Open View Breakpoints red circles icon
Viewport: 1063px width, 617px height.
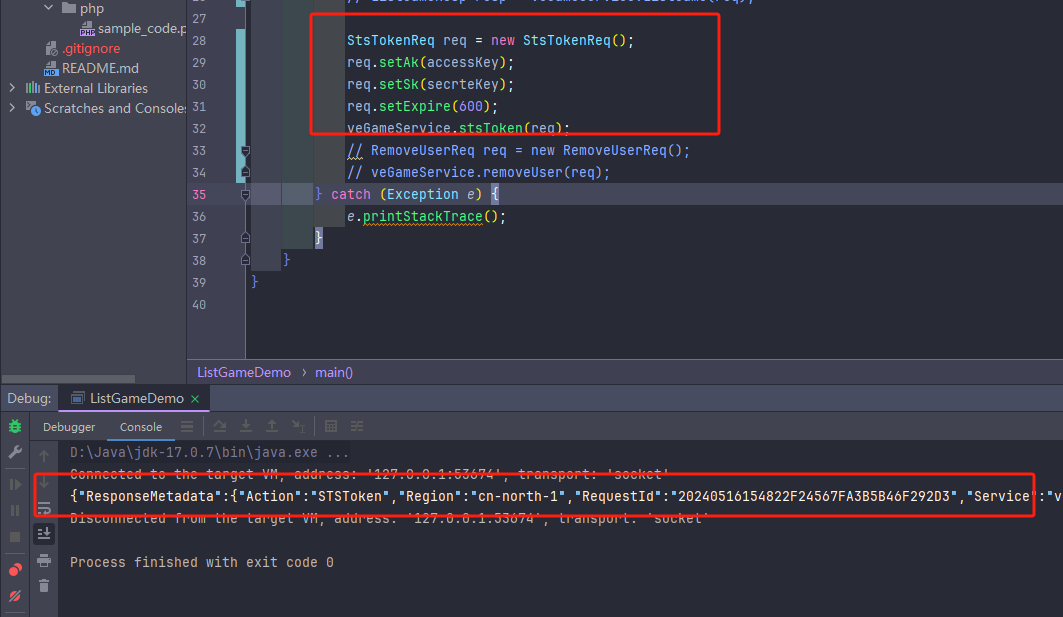pos(15,570)
